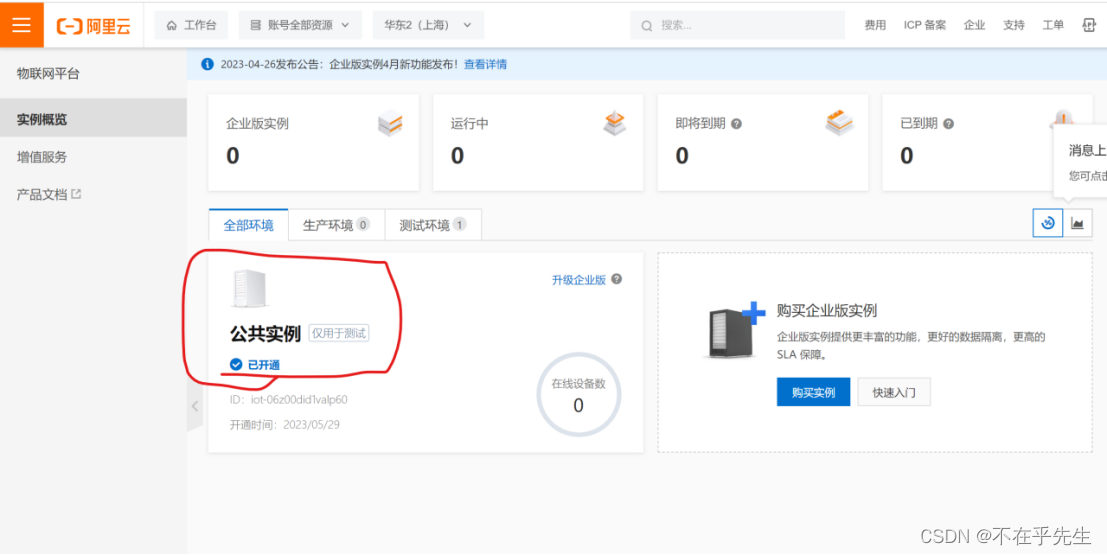The image size is (1107, 555).
Task: Expand the 账号全部资源 dropdown
Action: click(300, 25)
